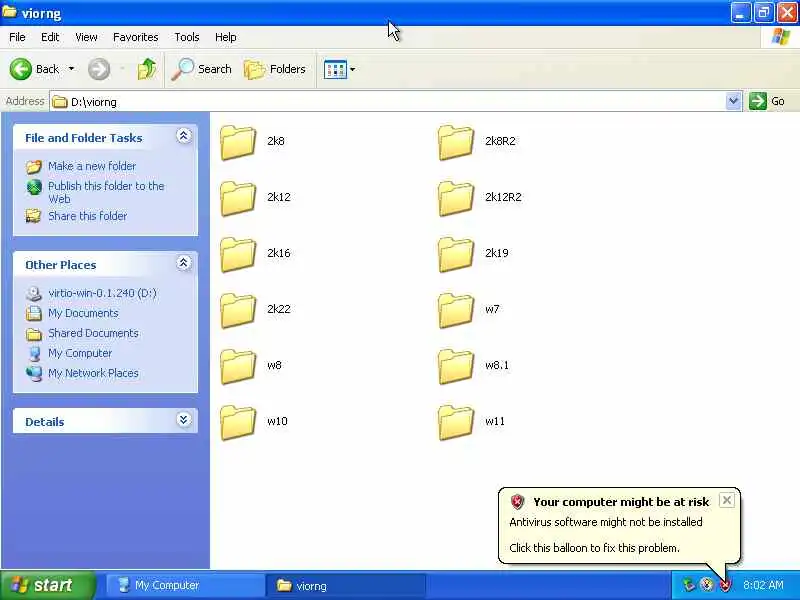Open the Help menu

(226, 37)
